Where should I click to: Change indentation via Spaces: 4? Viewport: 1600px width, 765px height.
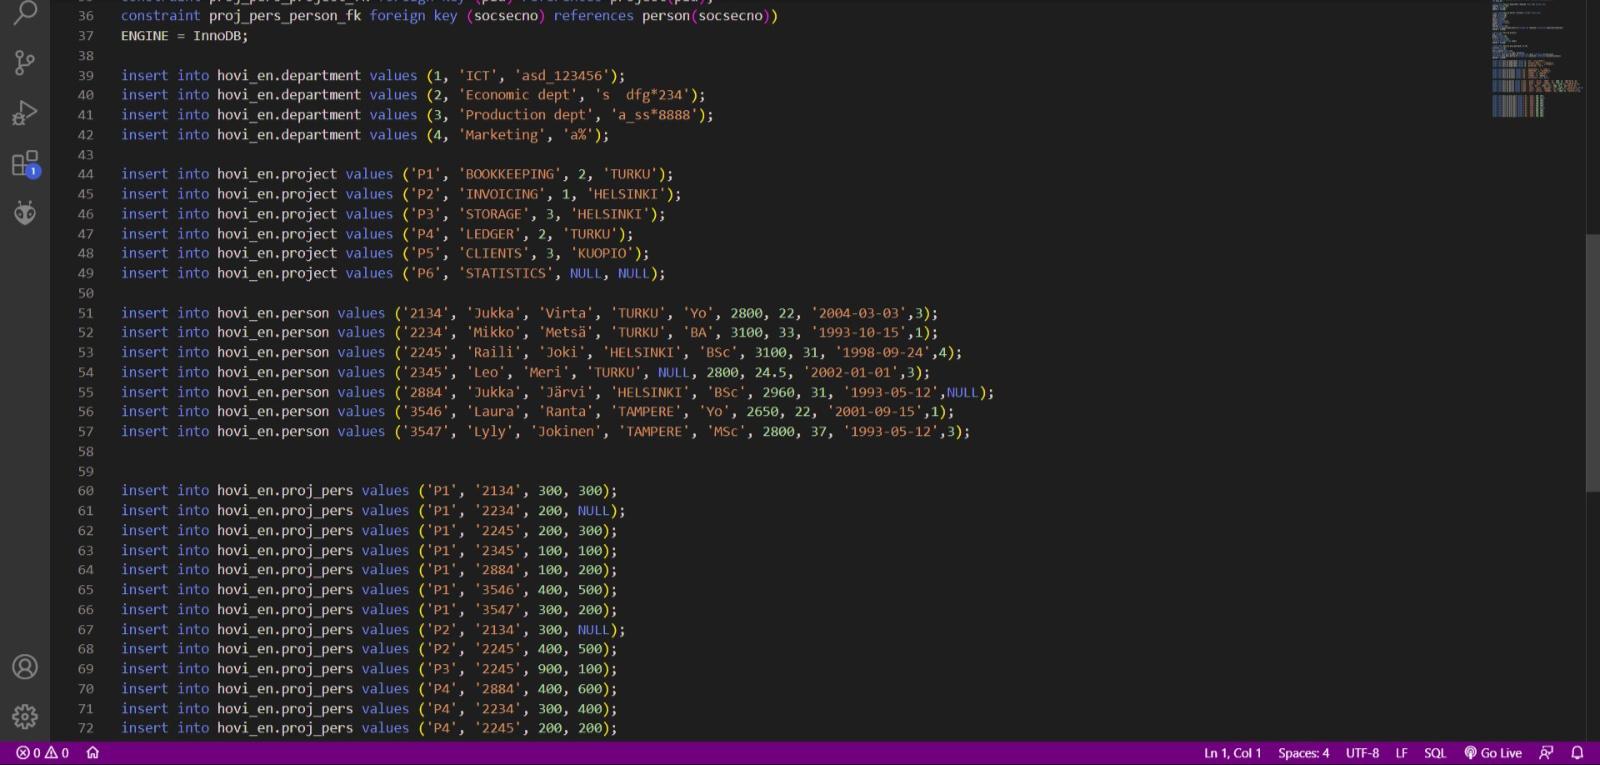pos(1303,753)
